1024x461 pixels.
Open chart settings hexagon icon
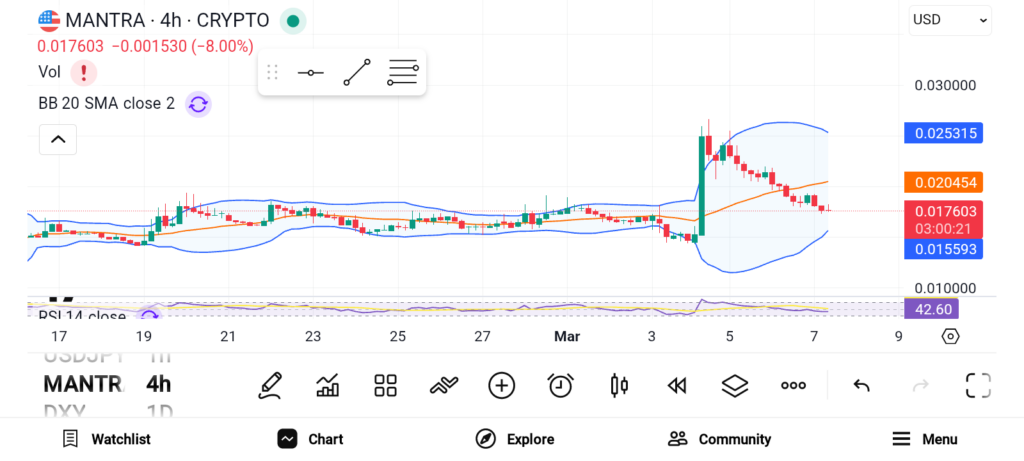pos(950,336)
